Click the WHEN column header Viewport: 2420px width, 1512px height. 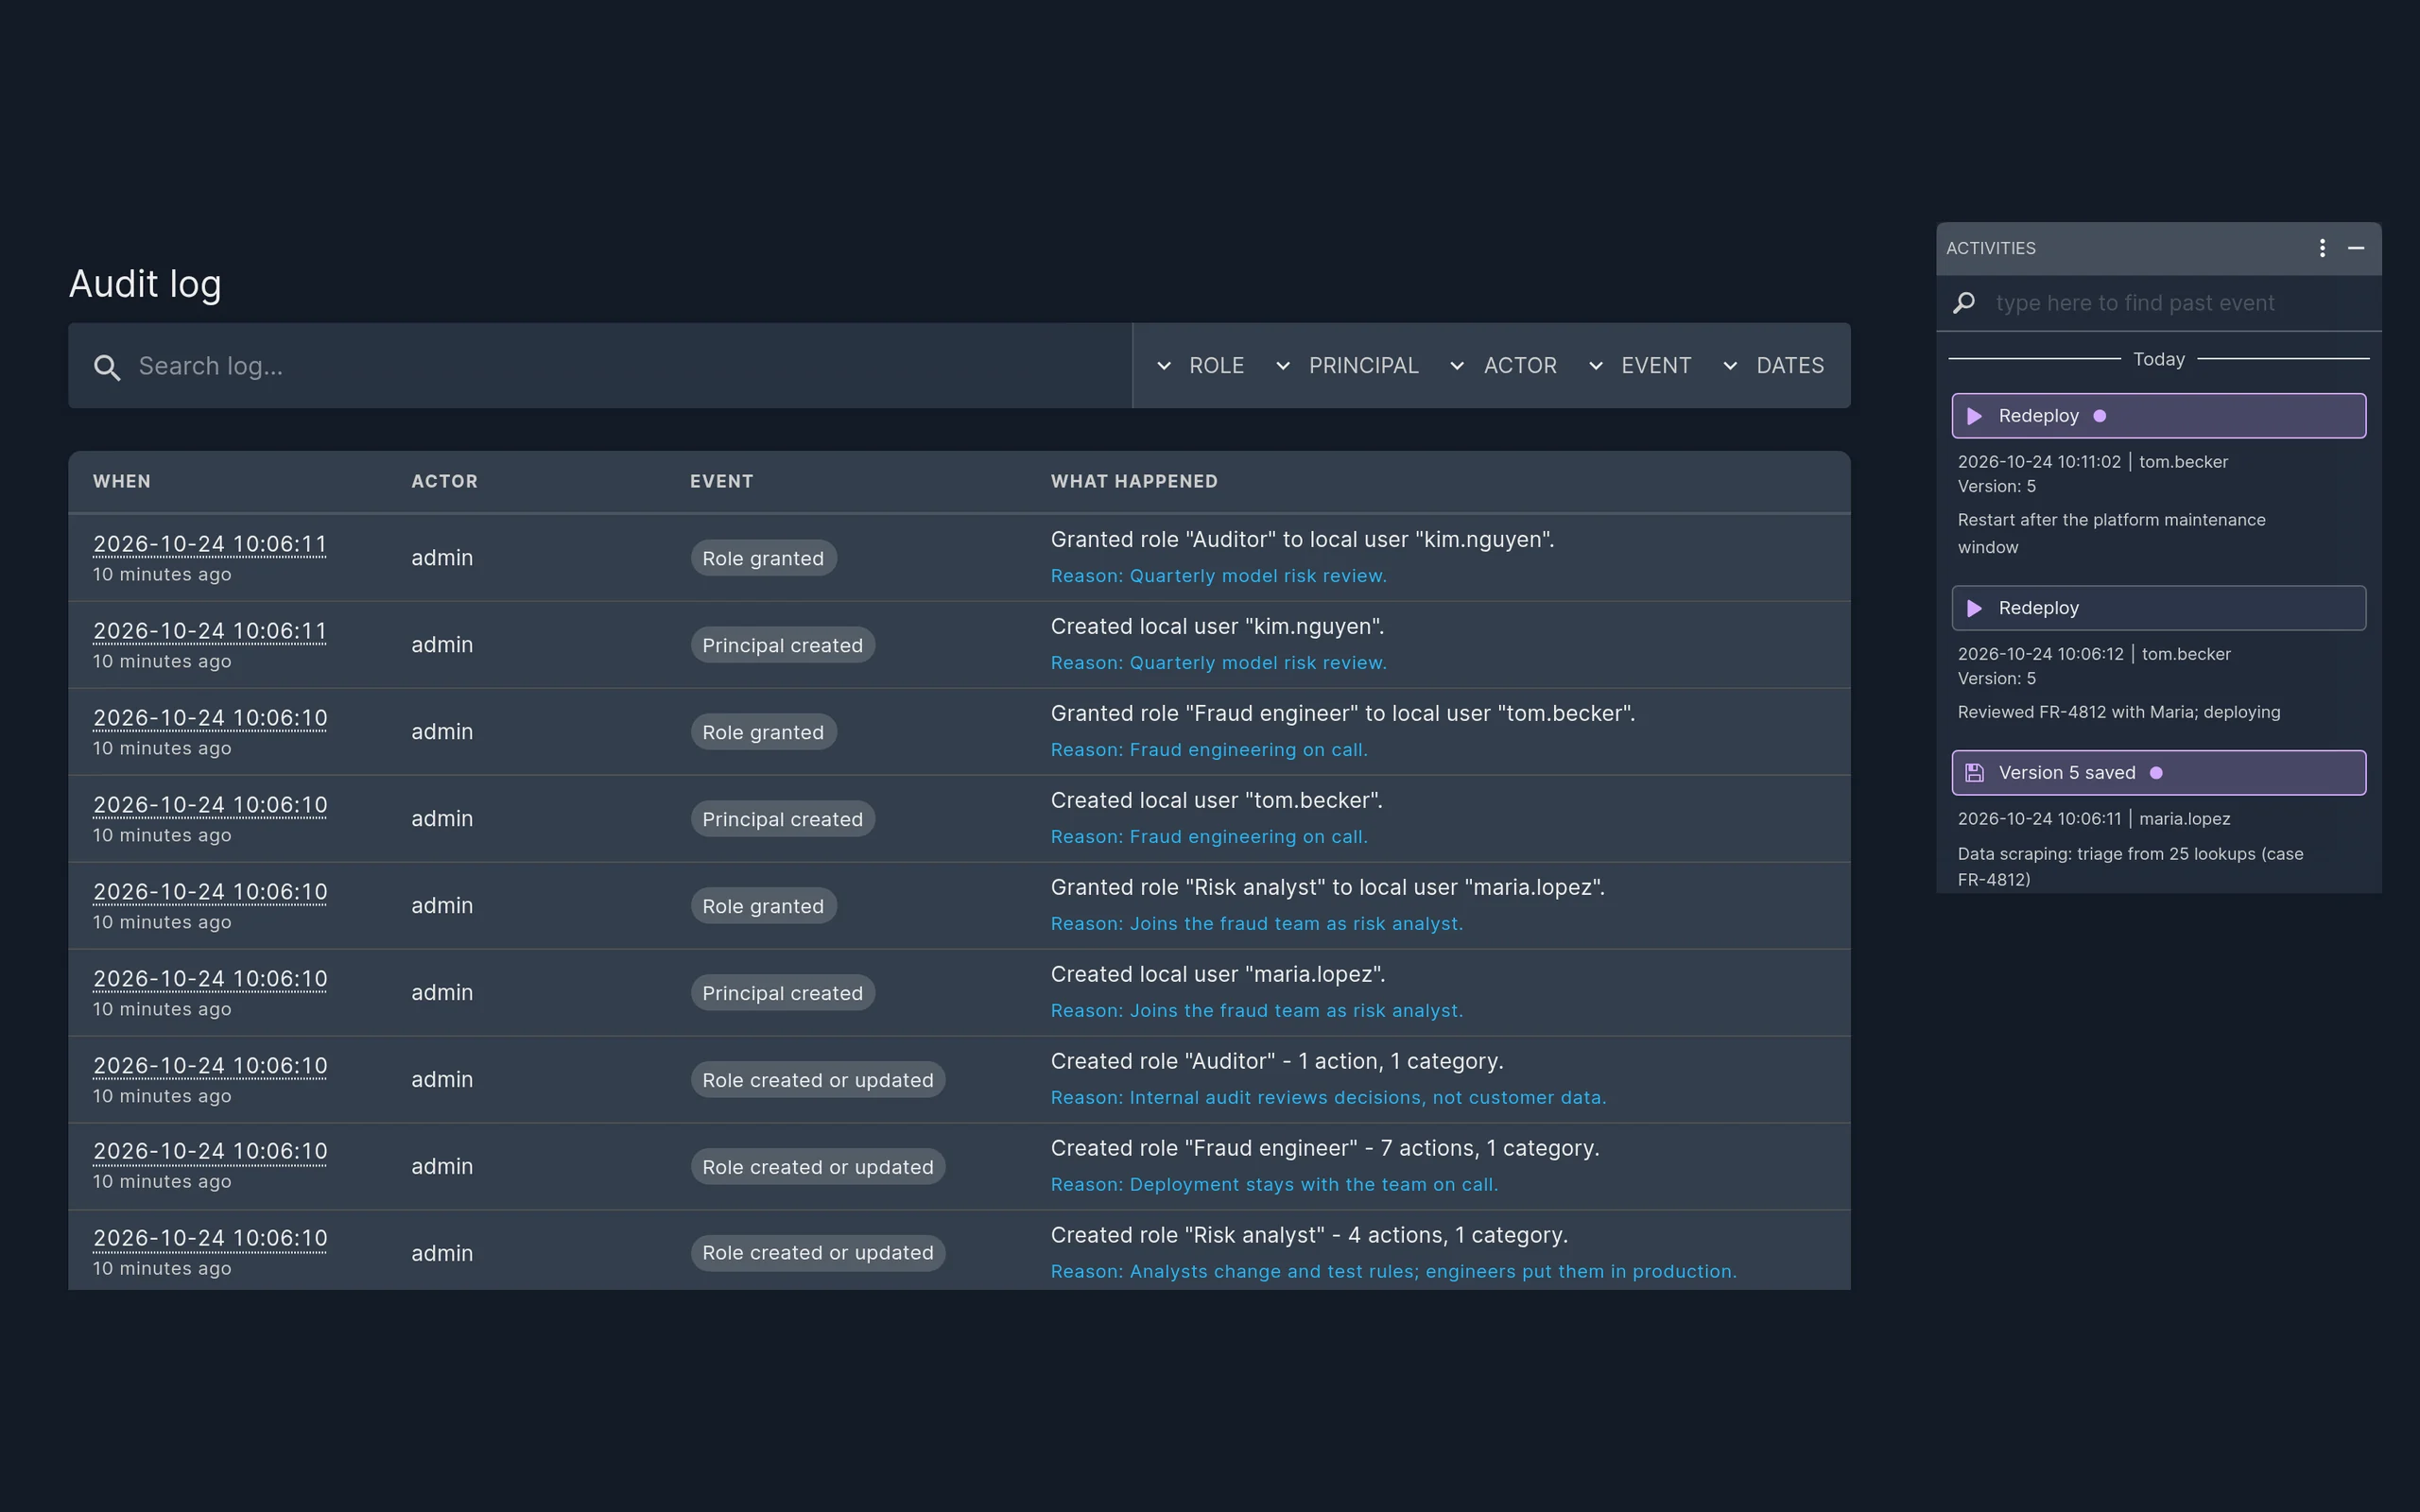coord(122,482)
